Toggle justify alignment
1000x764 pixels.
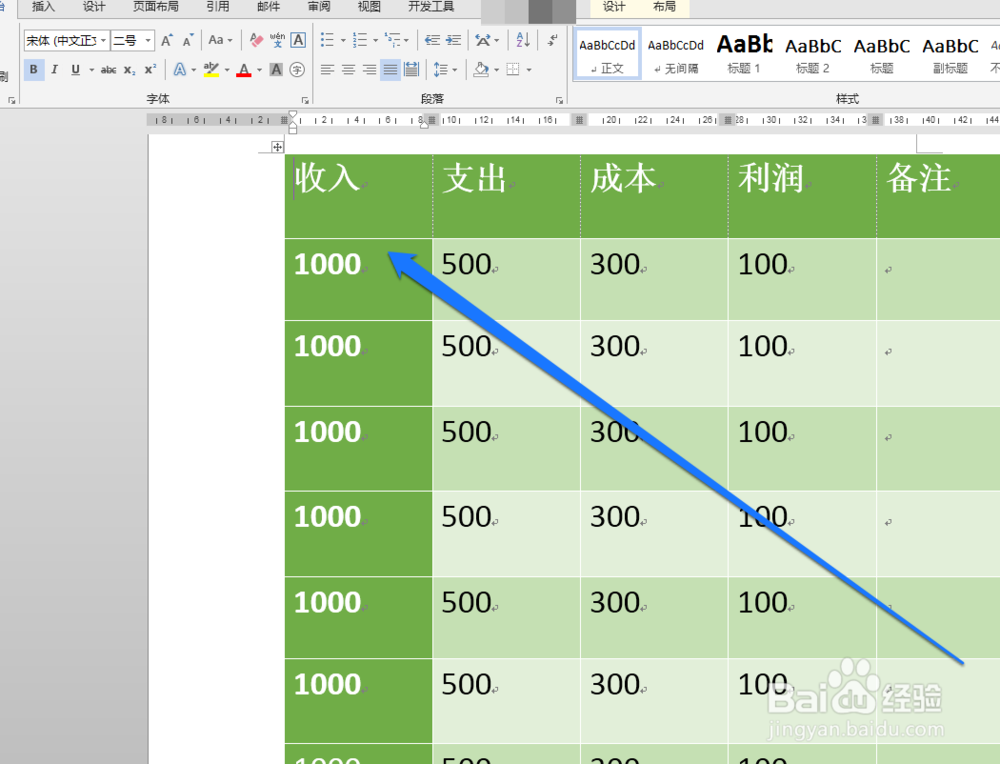tap(389, 68)
